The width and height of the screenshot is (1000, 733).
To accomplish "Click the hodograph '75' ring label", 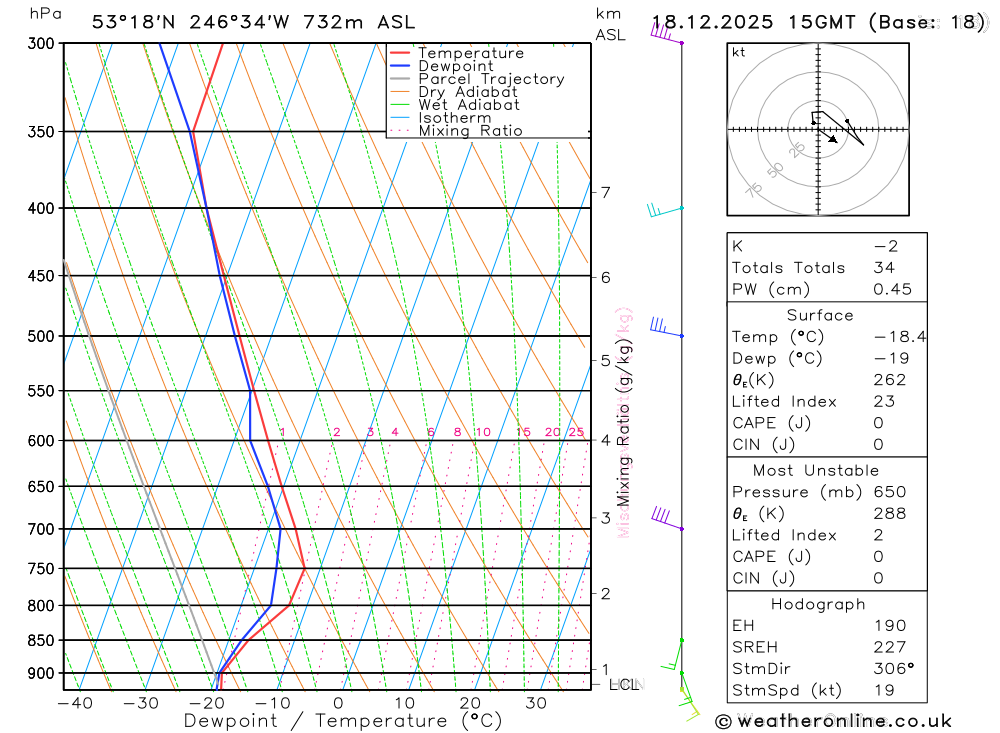I will [x=754, y=190].
